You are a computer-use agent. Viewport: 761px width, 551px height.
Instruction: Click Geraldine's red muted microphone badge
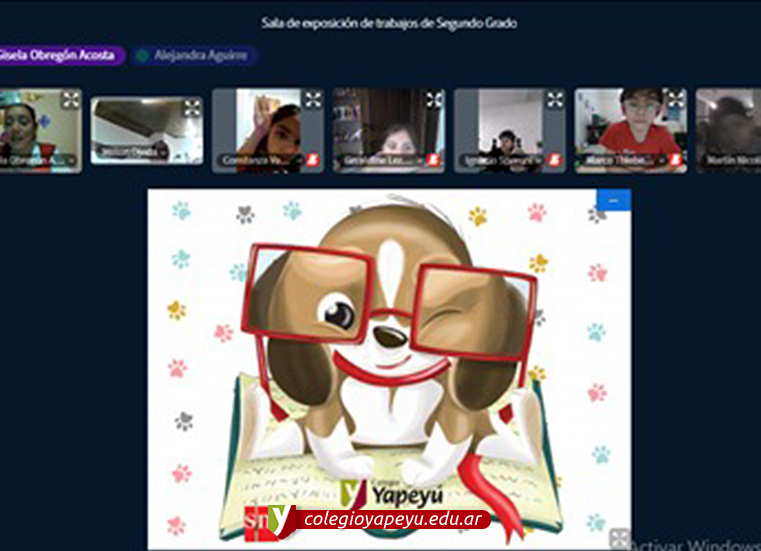tap(432, 160)
